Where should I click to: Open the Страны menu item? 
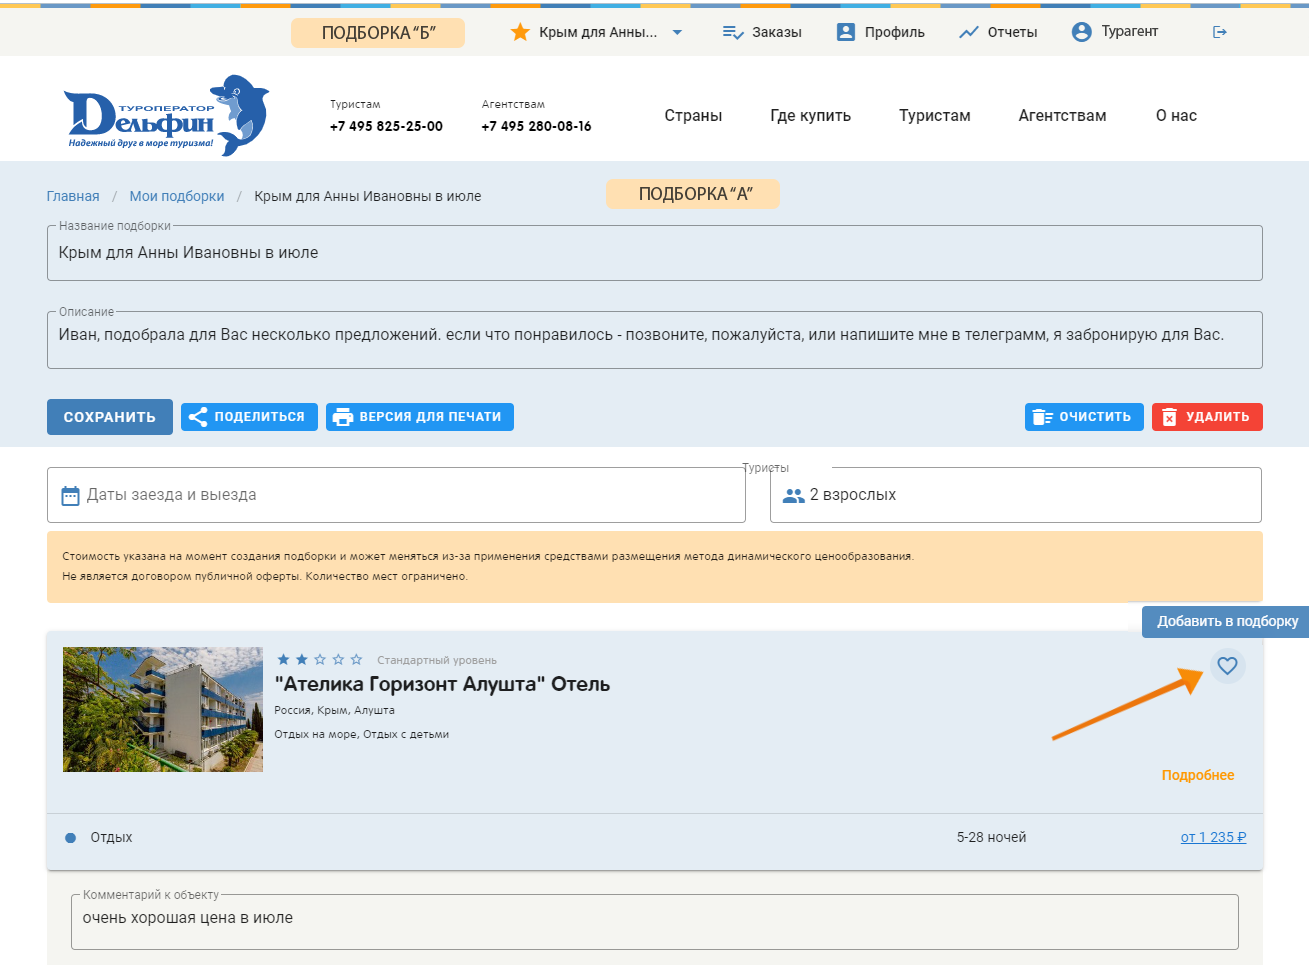693,116
